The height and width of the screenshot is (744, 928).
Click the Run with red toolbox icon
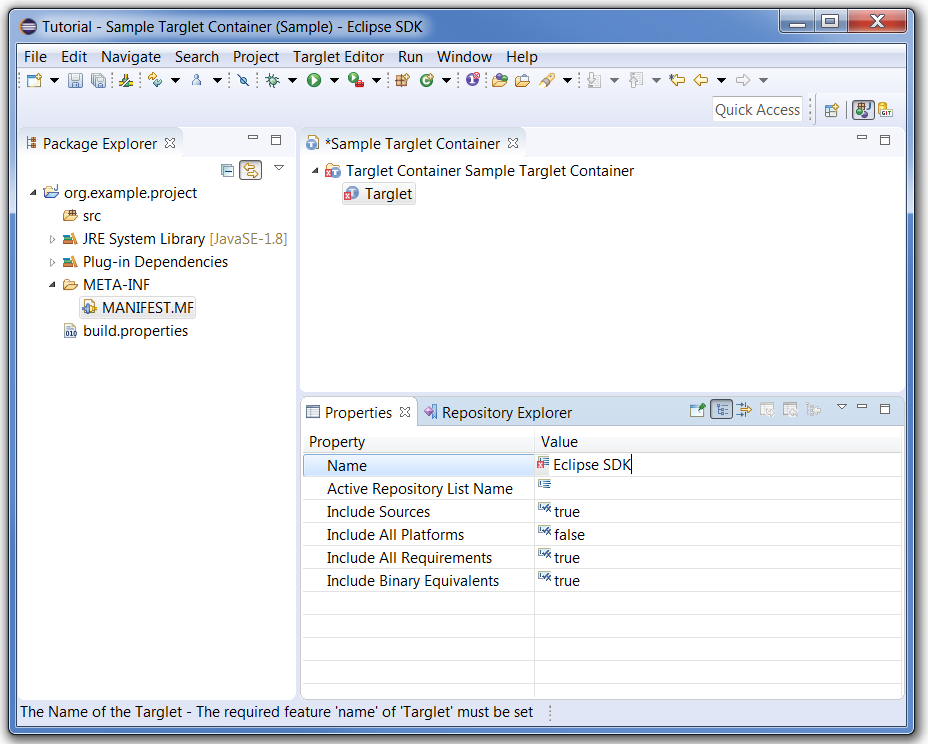click(356, 80)
